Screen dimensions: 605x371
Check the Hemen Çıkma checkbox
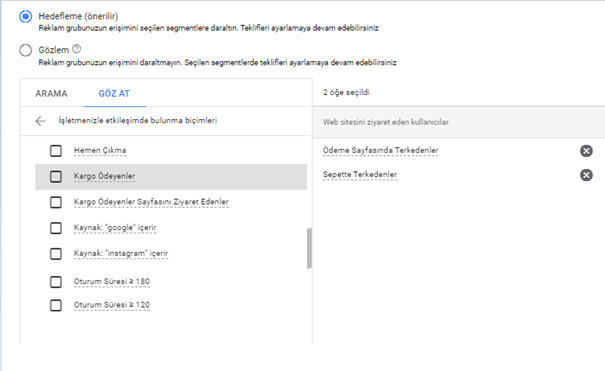(x=56, y=151)
